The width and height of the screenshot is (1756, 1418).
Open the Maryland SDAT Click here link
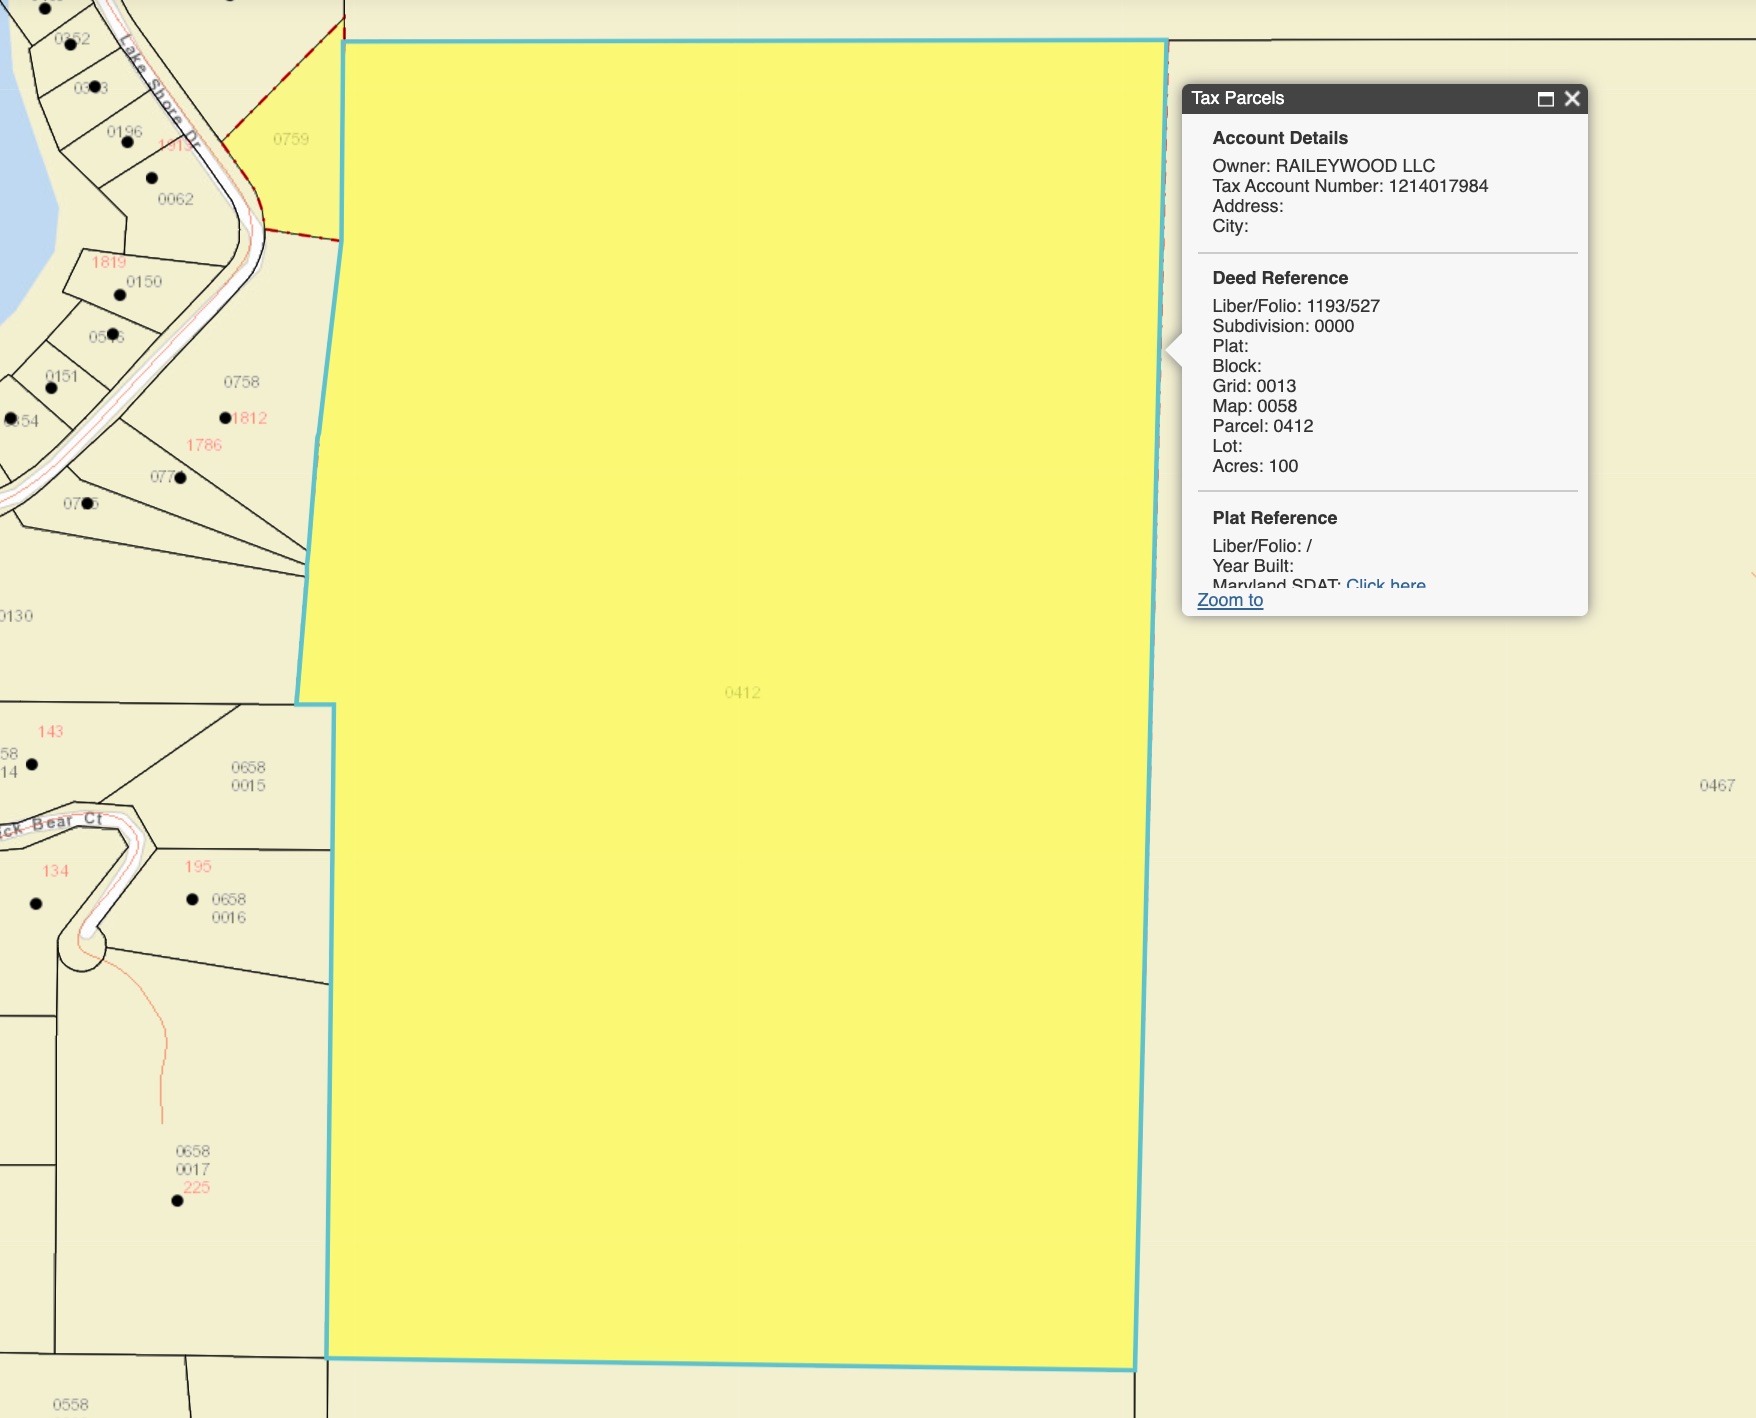1385,583
